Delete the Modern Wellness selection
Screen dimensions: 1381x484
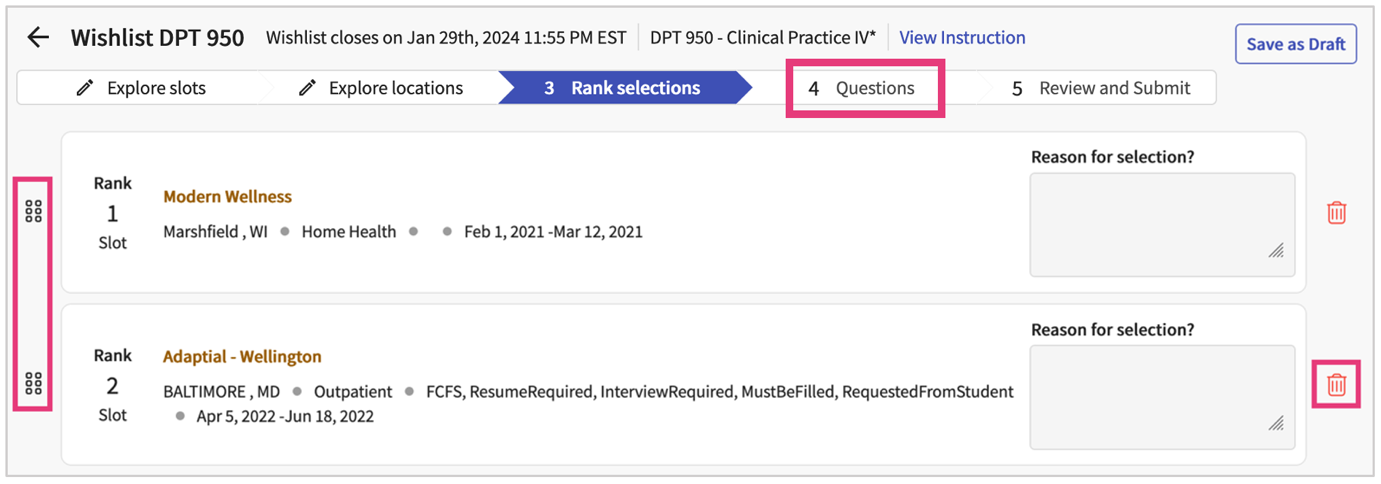pos(1336,212)
